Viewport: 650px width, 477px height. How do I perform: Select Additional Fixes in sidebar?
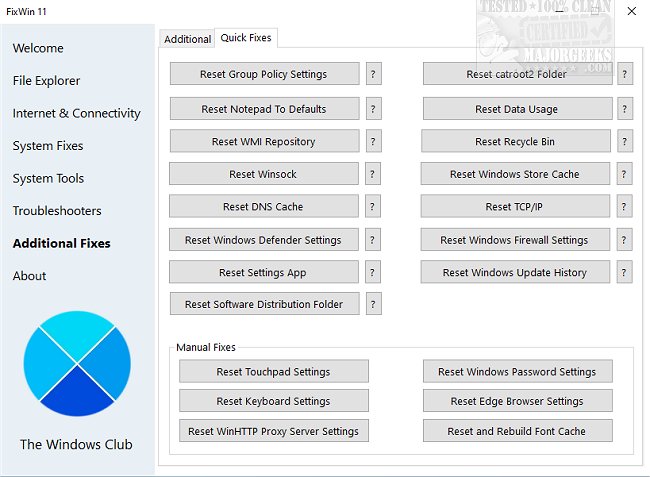62,243
